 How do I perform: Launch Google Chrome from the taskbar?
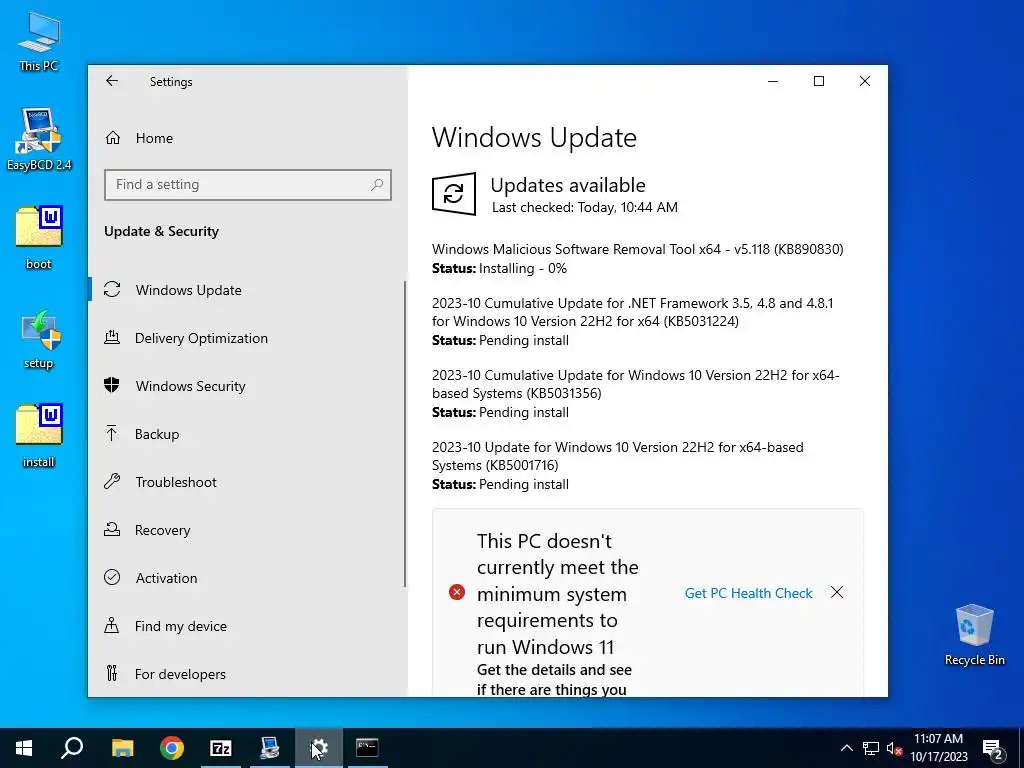172,748
